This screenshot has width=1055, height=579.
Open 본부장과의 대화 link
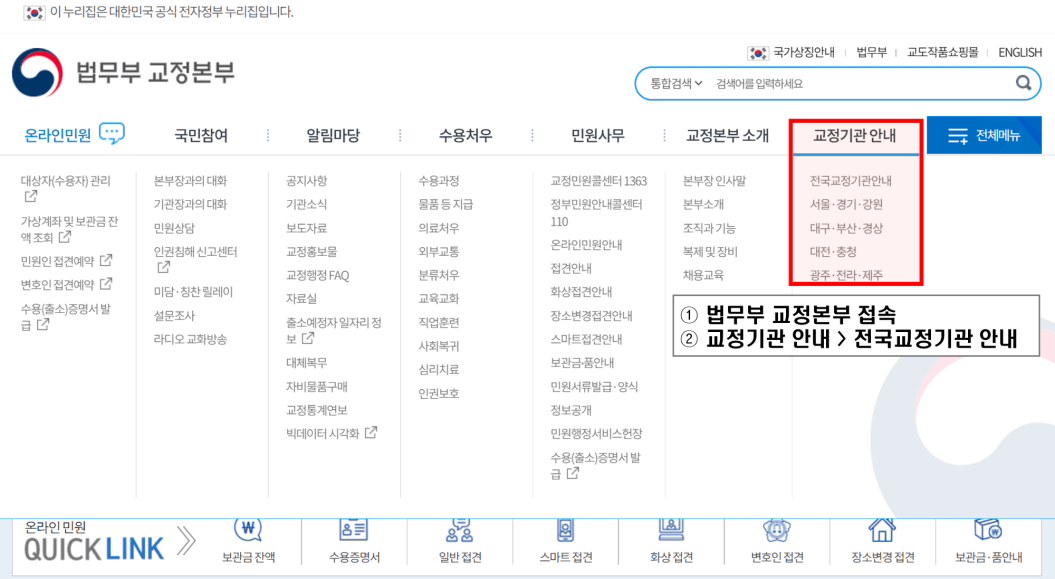coord(190,181)
